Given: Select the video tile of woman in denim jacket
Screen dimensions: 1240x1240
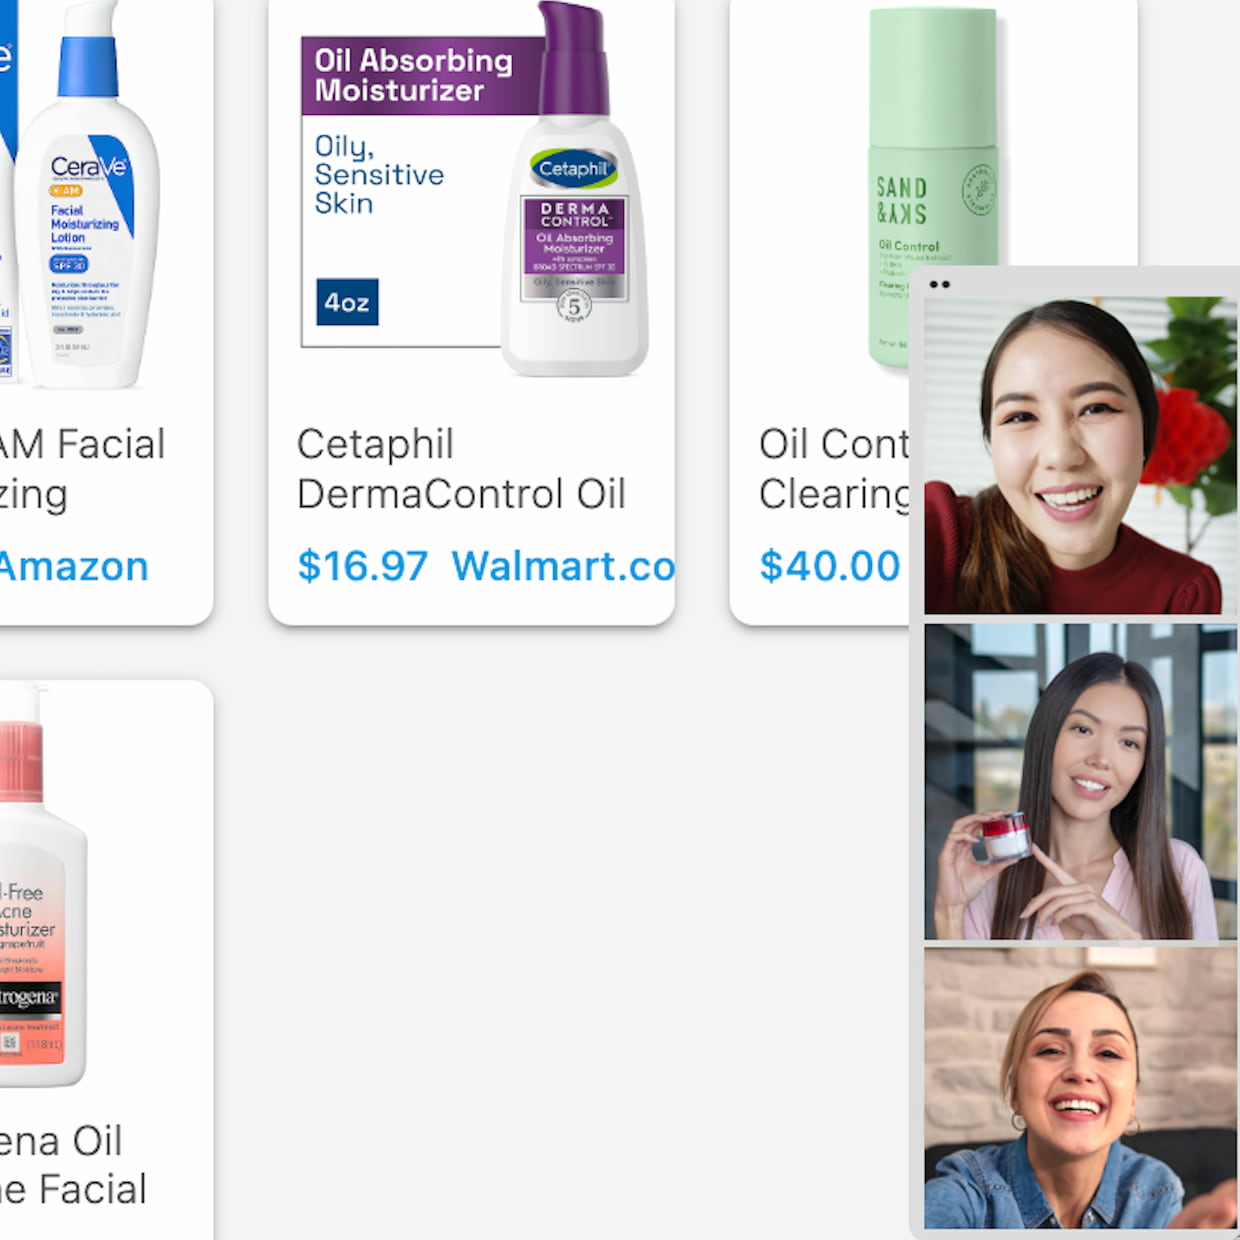Looking at the screenshot, I should (1080, 1088).
